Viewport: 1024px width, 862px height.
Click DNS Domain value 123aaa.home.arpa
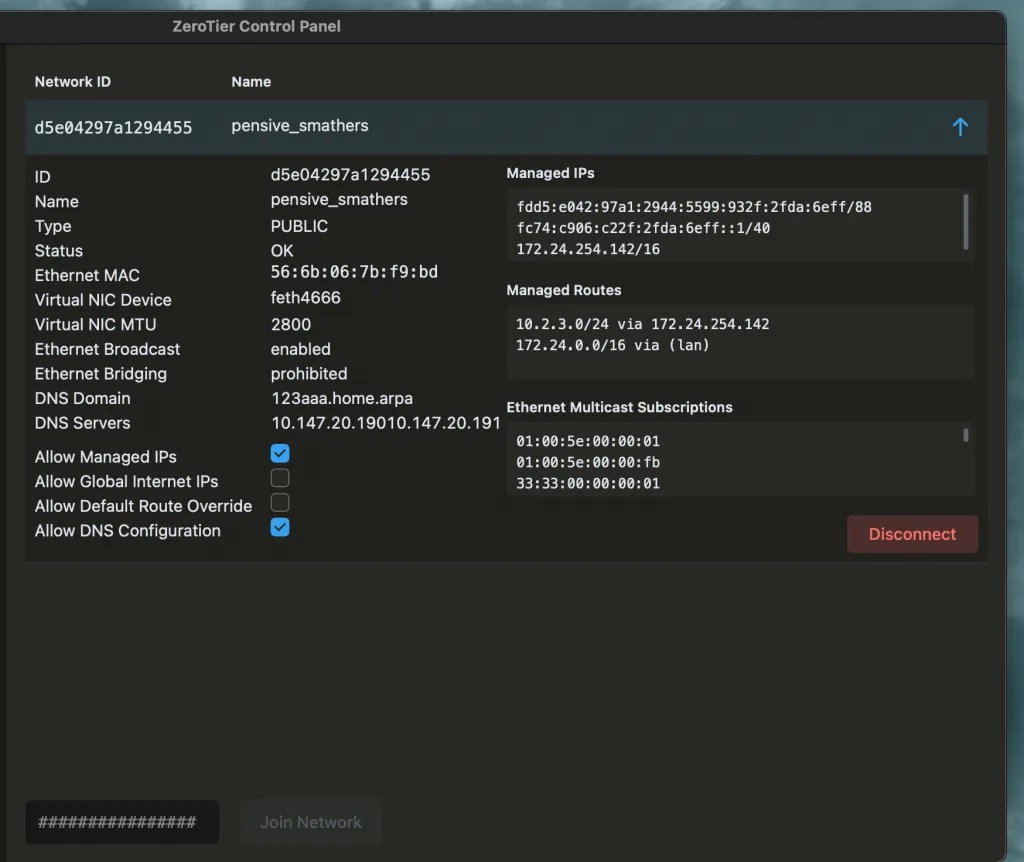tap(342, 398)
